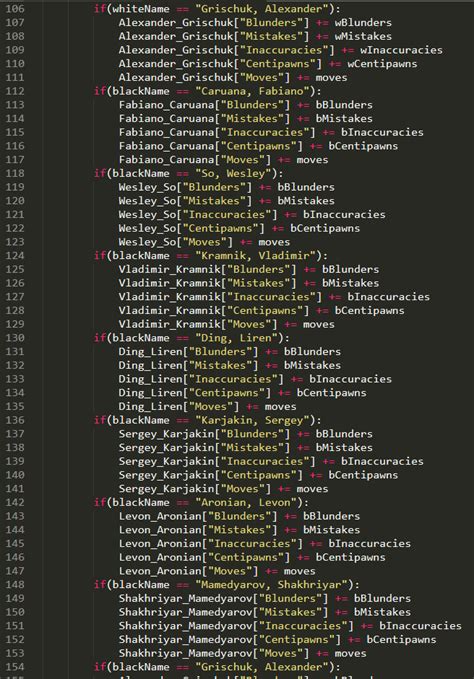The width and height of the screenshot is (474, 679).
Task: Click the "Moves" key on Shakhriyar_Mamedyarov line
Action: pos(284,653)
